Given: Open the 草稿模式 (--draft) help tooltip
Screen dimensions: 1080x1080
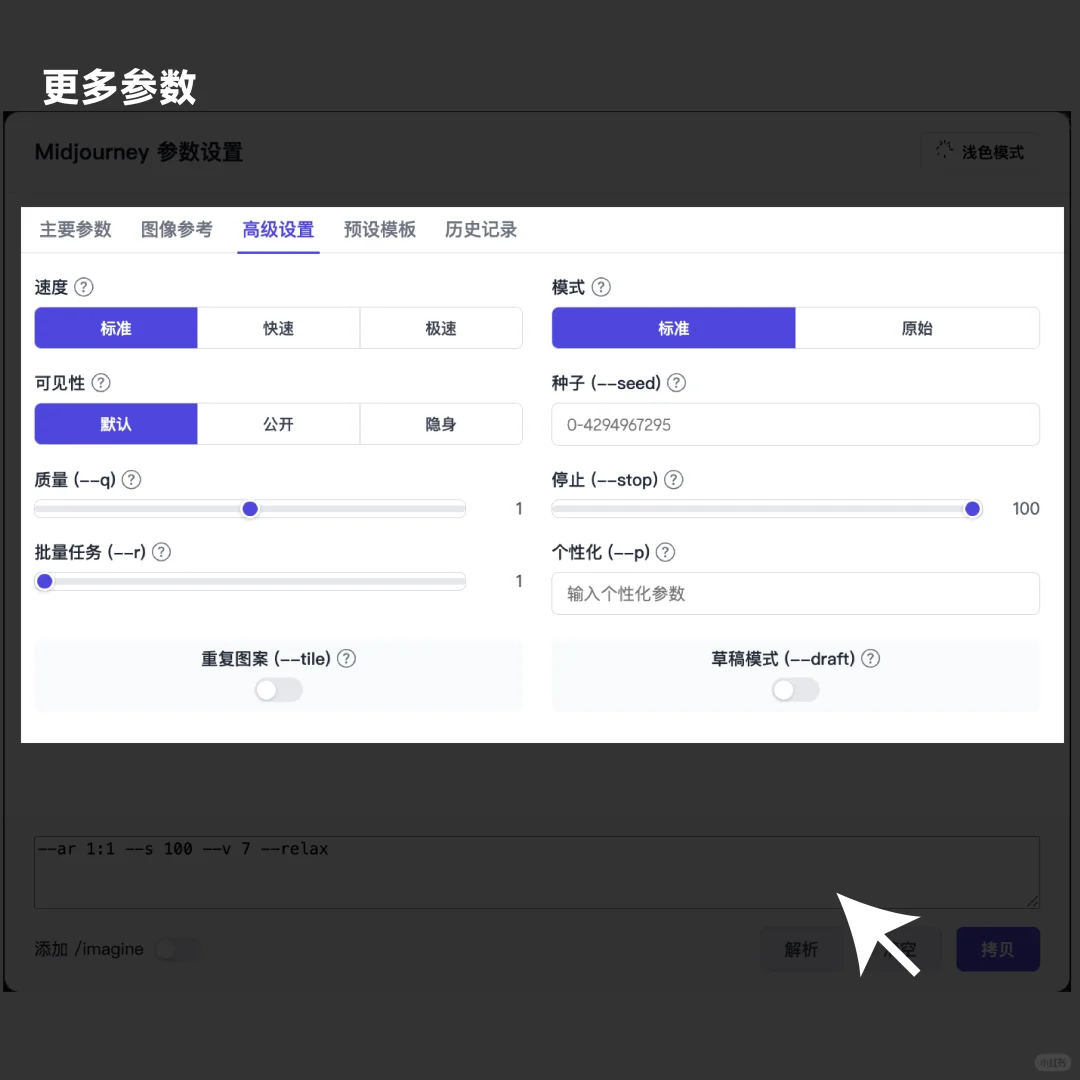Looking at the screenshot, I should 870,658.
